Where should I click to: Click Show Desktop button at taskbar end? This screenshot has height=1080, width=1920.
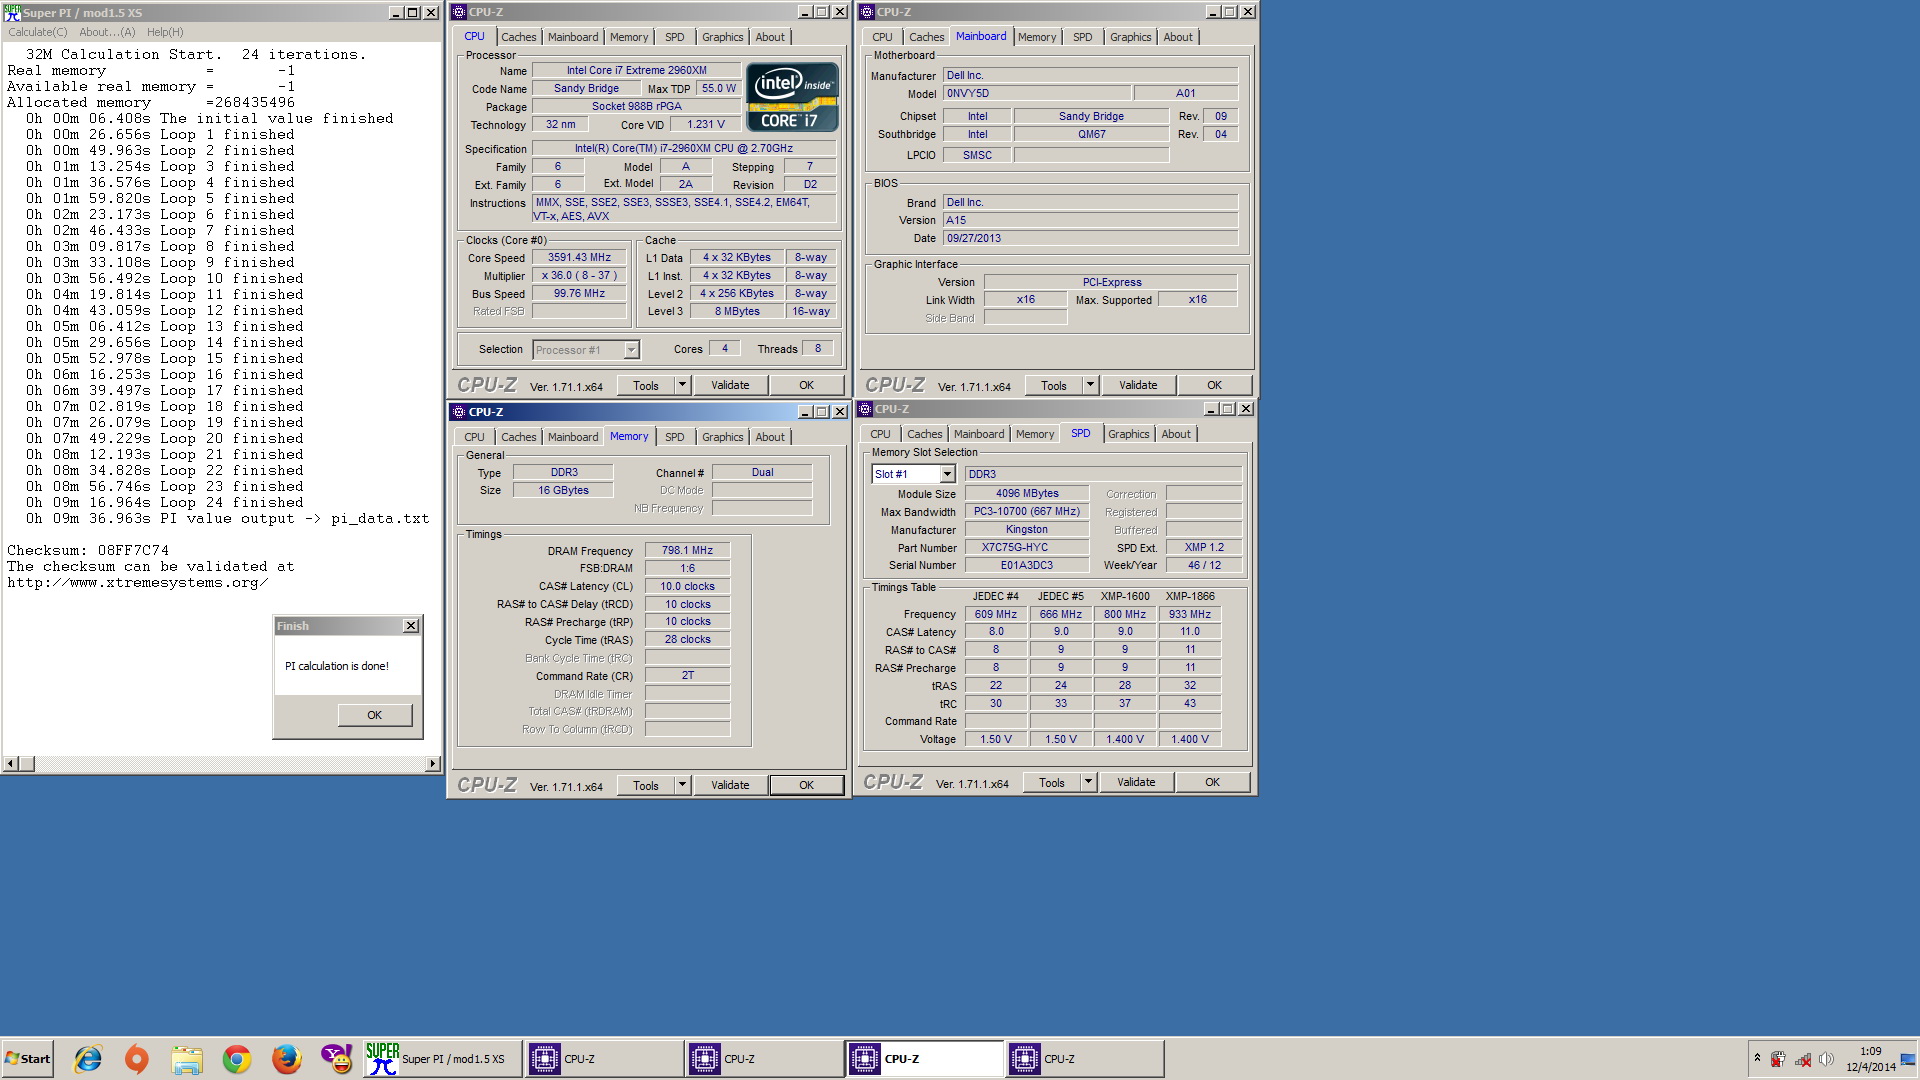[1908, 1059]
